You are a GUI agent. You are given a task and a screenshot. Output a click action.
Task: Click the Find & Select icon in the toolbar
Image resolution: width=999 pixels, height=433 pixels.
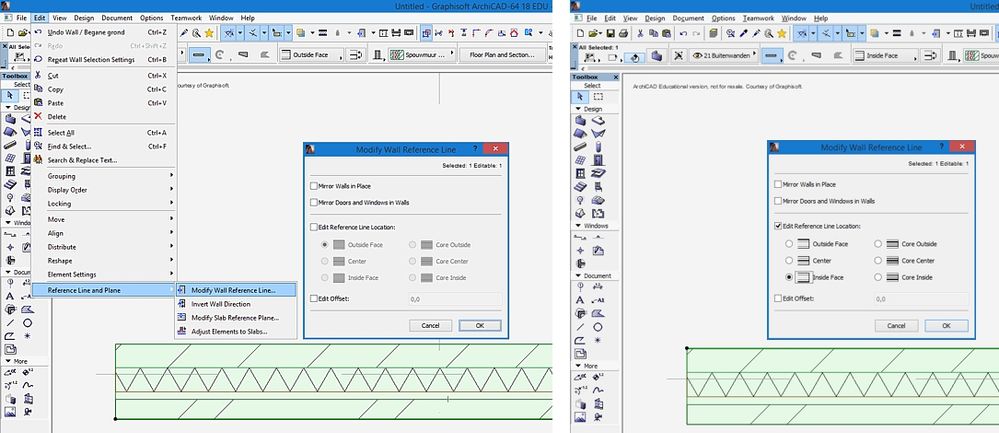(x=729, y=33)
